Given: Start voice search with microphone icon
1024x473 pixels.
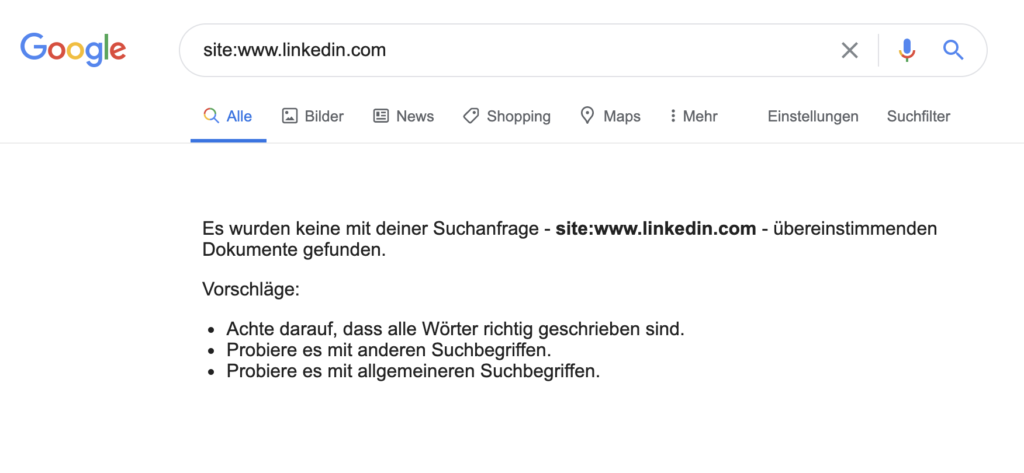Looking at the screenshot, I should (907, 50).
